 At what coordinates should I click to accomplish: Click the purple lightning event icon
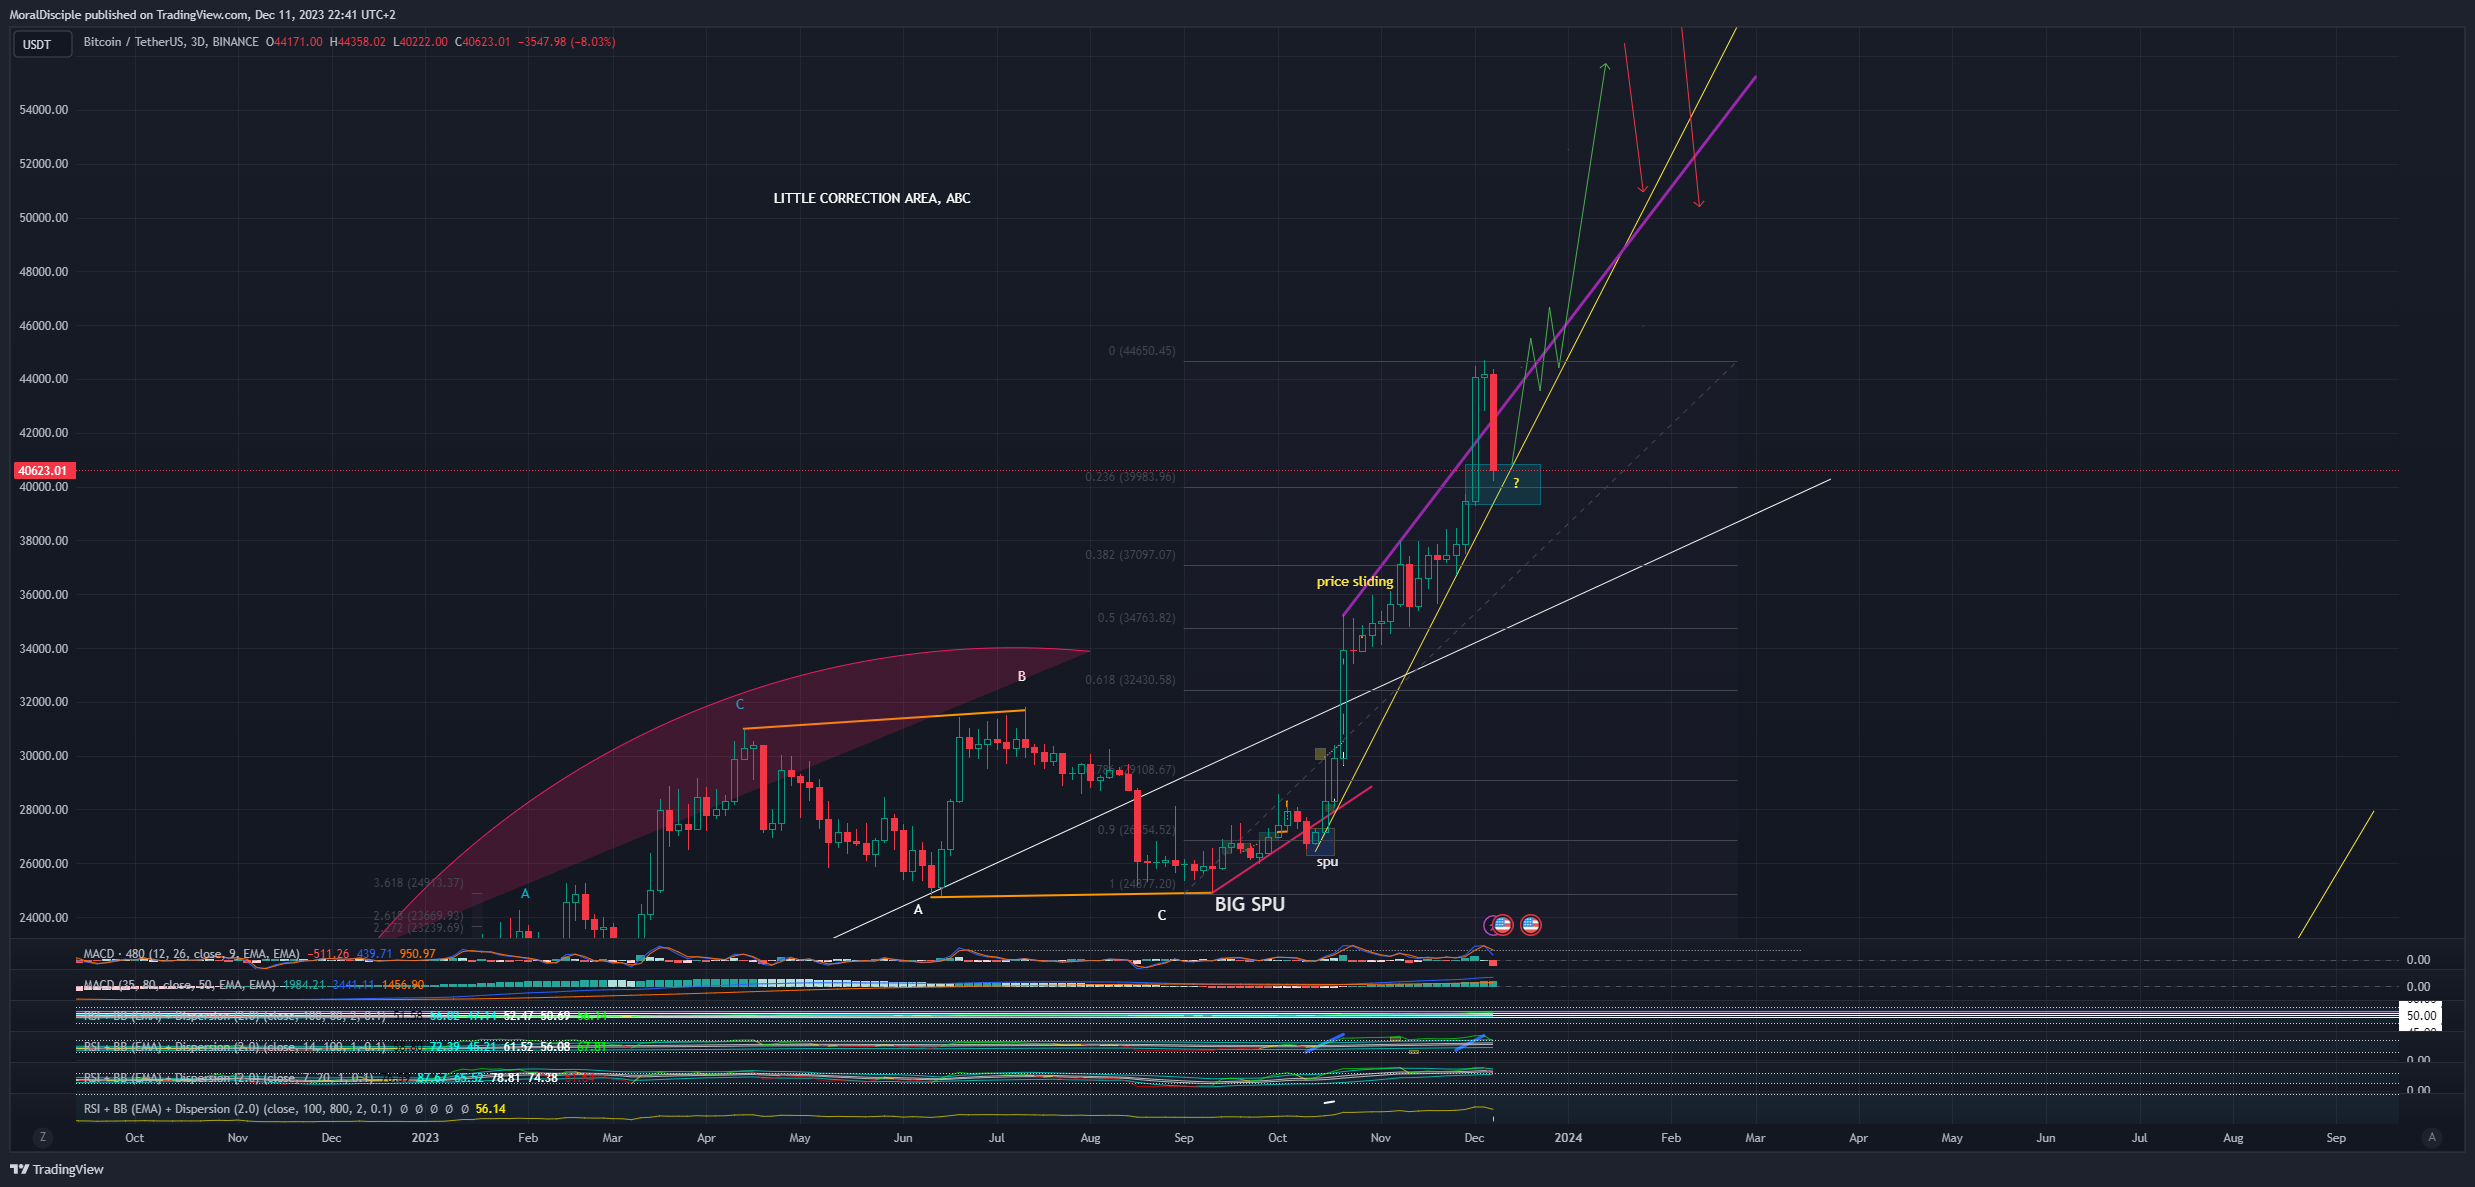click(x=1490, y=925)
